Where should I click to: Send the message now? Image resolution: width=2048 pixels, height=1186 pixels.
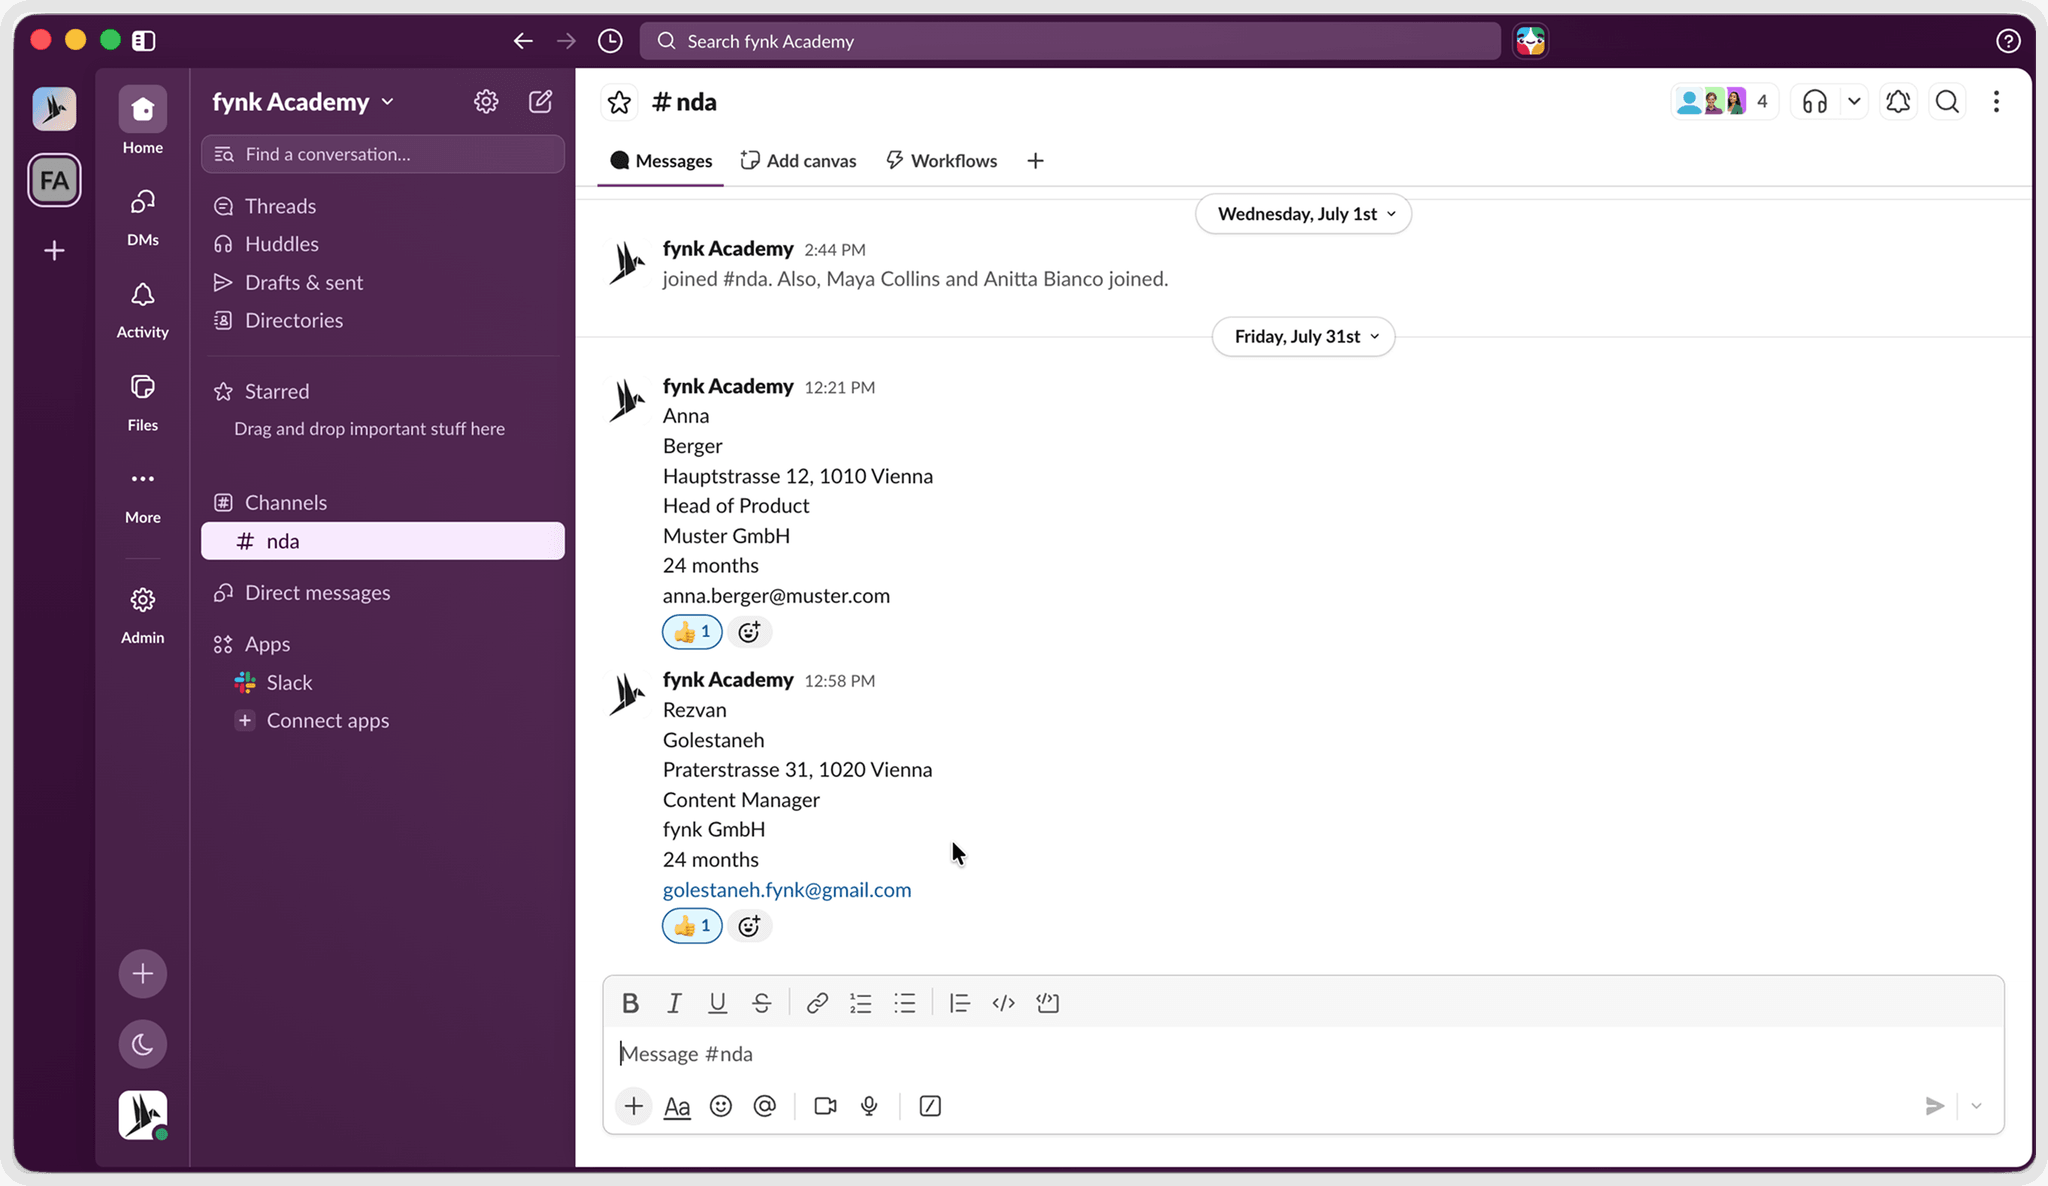click(1934, 1106)
